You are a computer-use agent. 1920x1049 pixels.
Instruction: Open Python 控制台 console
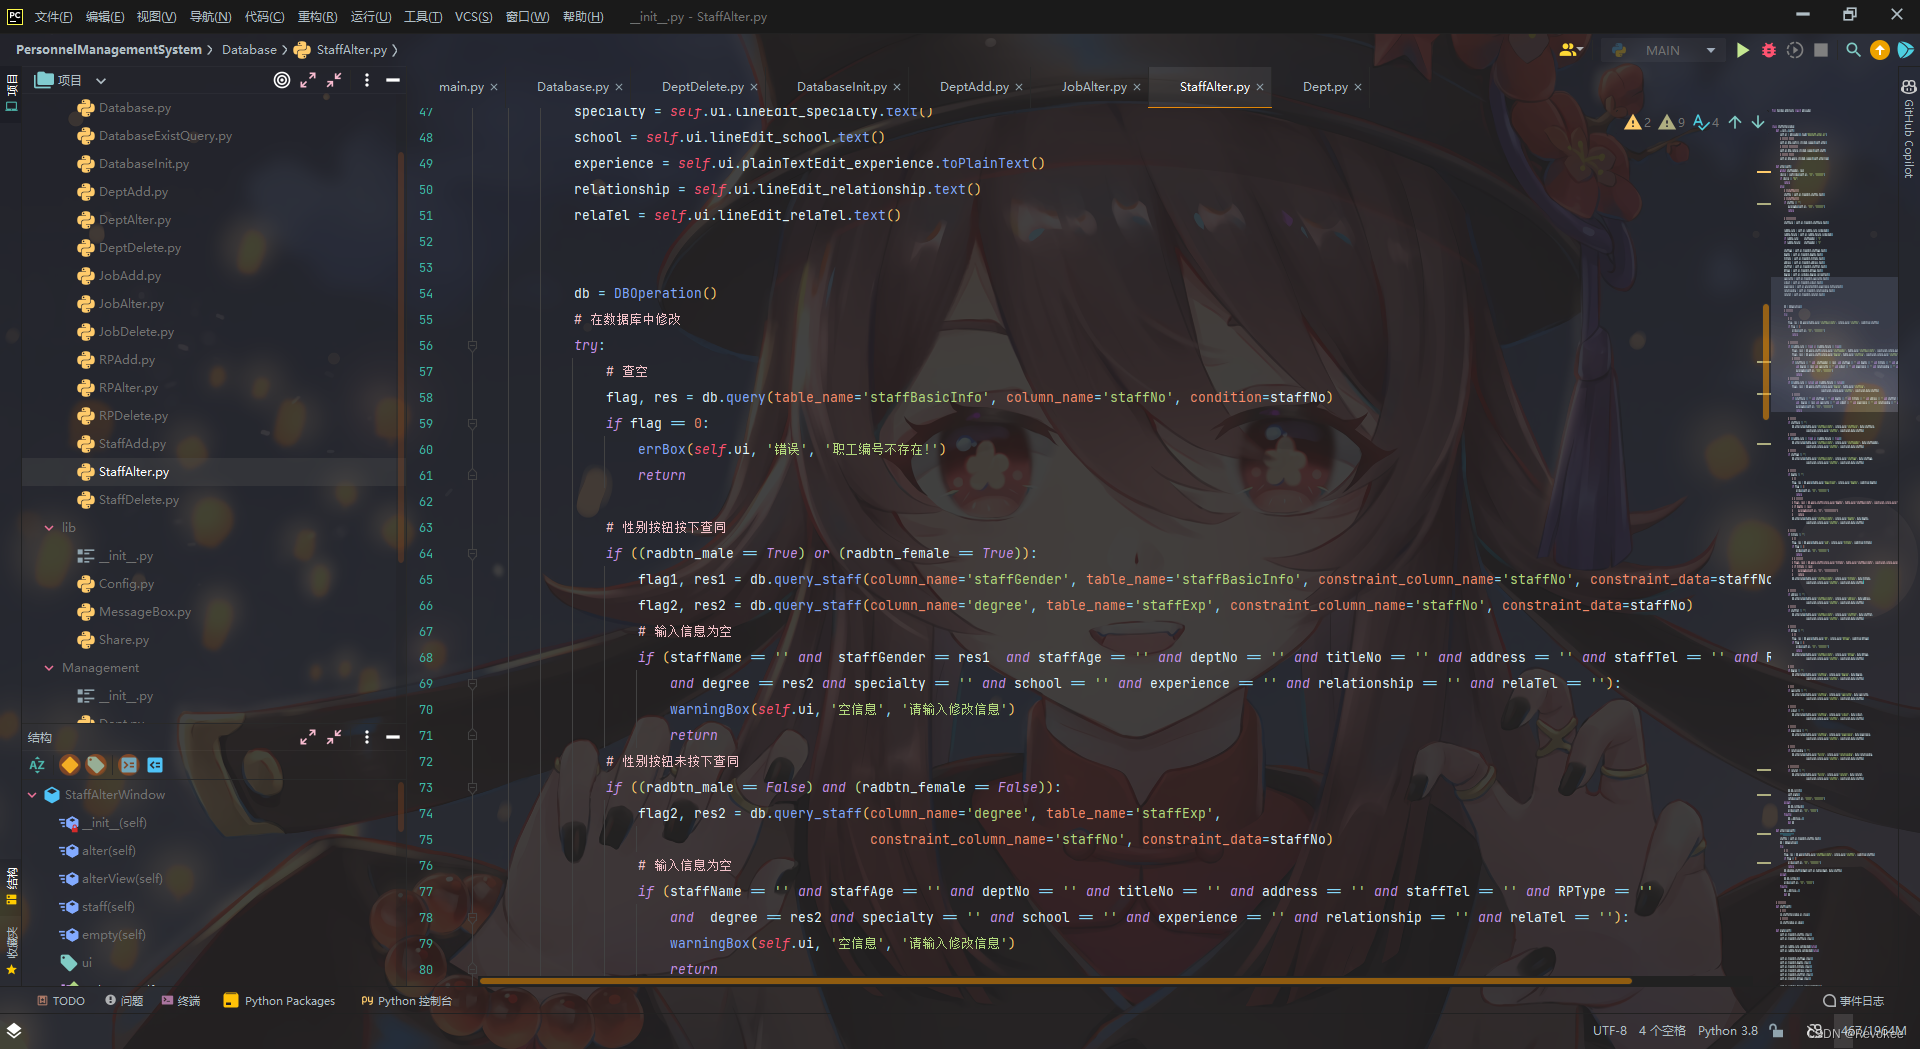(407, 1001)
